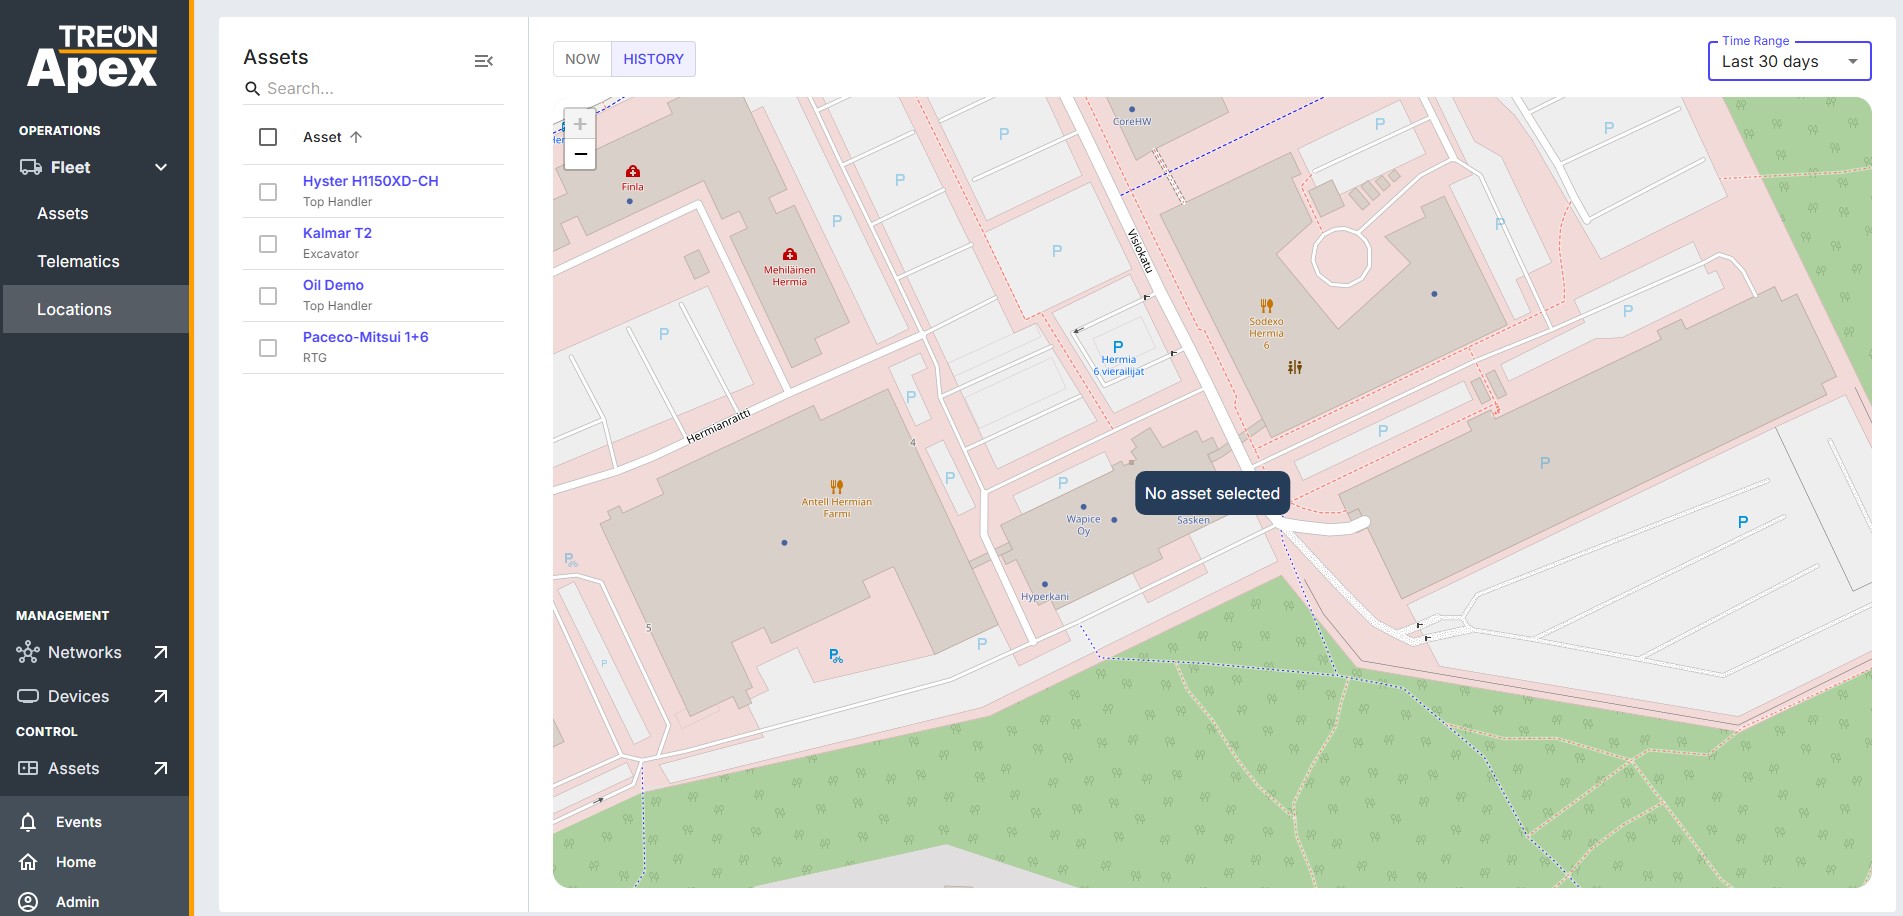Switch to the NOW tab
Viewport: 1903px width, 916px height.
tap(582, 59)
